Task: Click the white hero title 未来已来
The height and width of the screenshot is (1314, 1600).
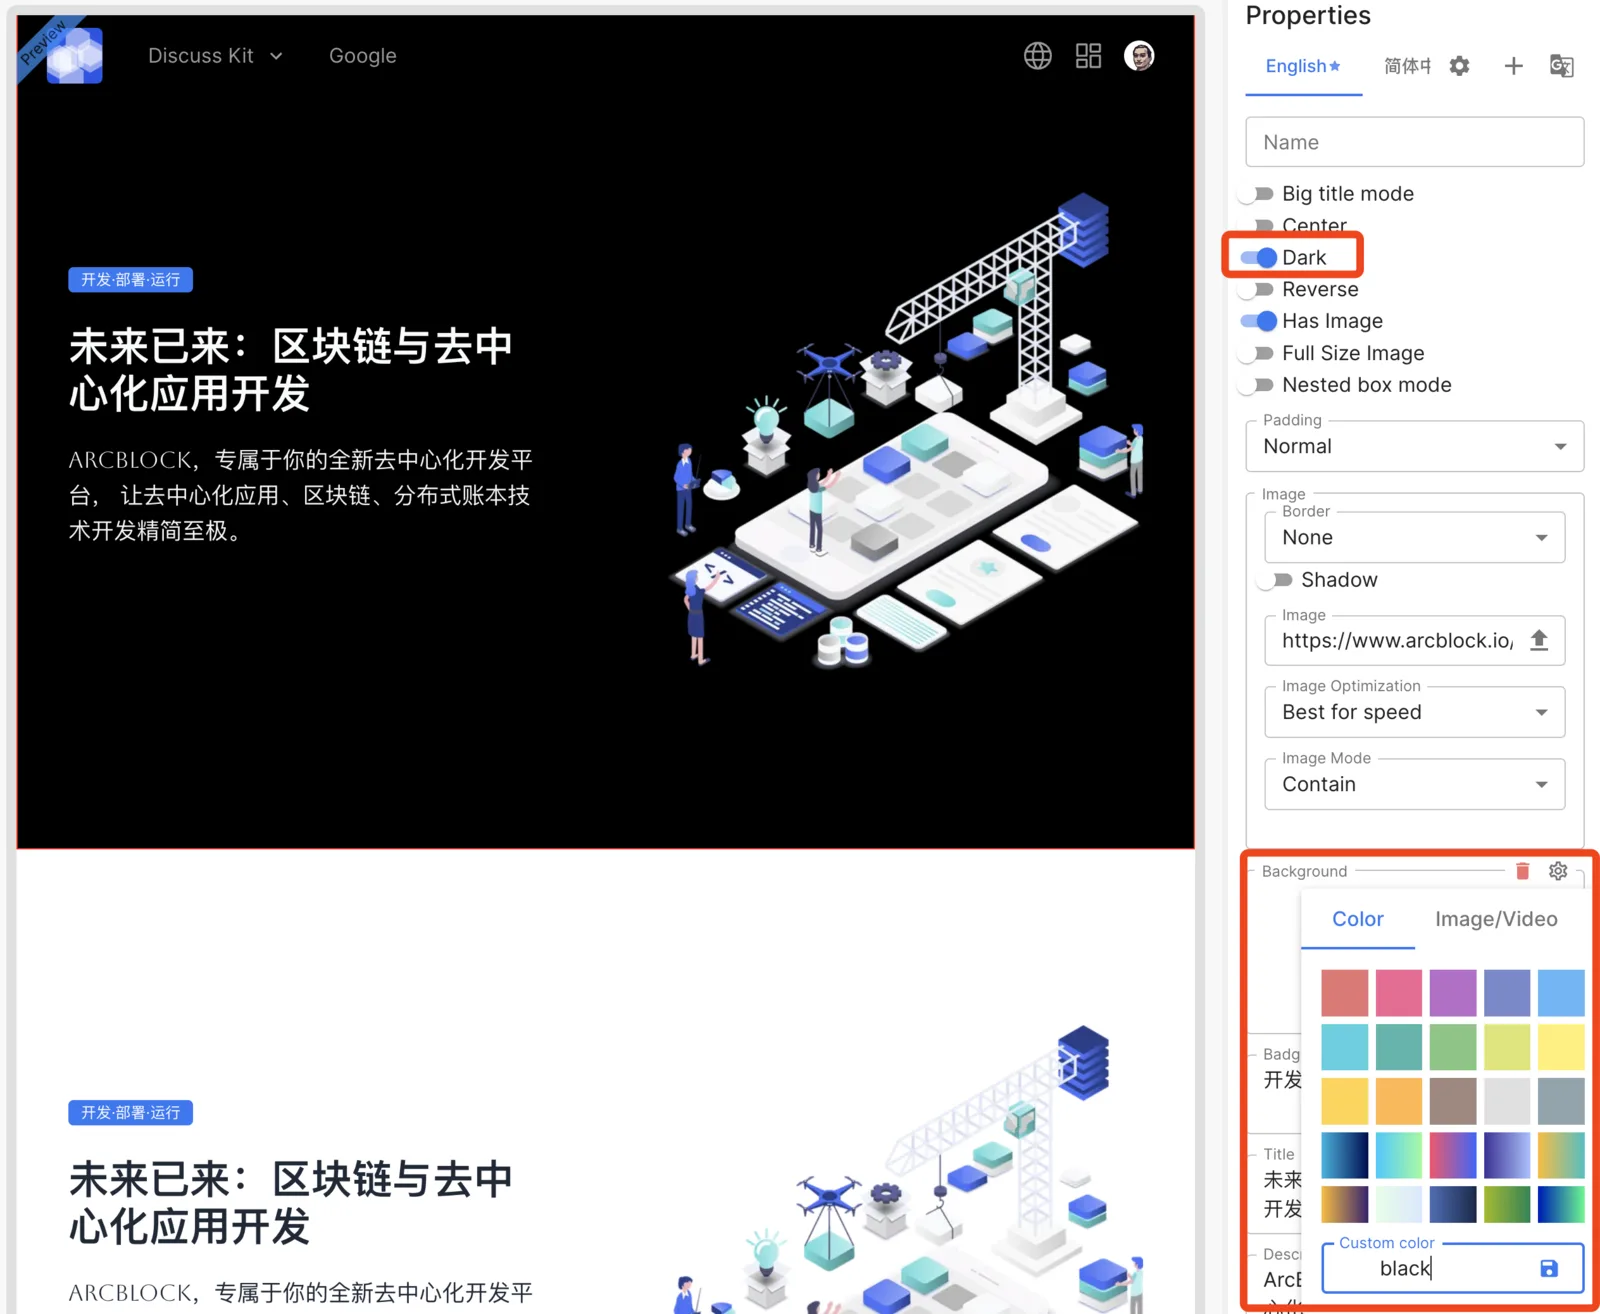Action: click(290, 1203)
